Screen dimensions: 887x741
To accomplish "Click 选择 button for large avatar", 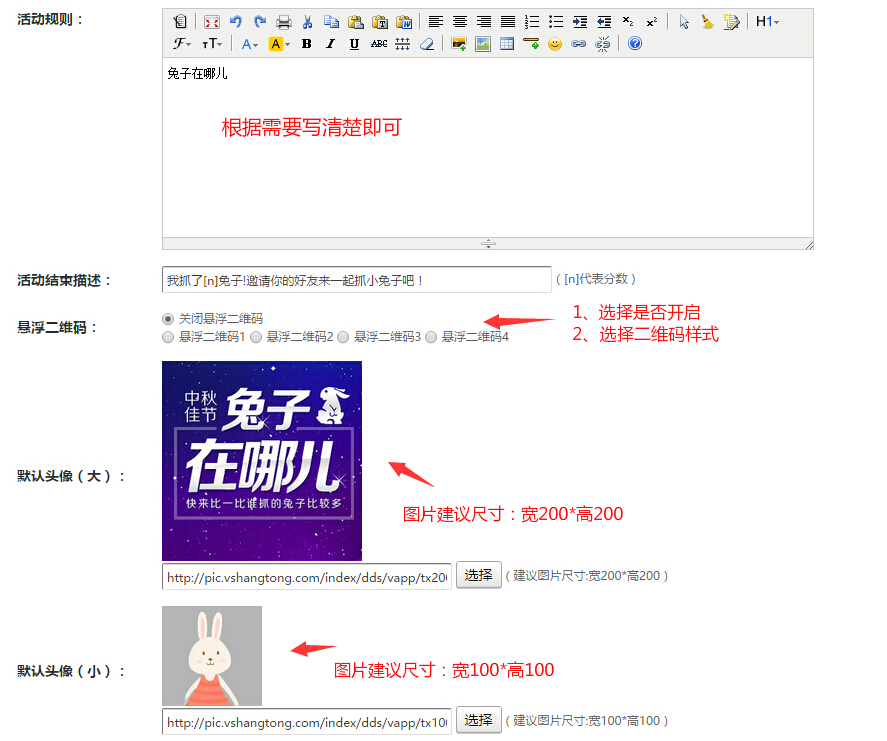I will [478, 575].
